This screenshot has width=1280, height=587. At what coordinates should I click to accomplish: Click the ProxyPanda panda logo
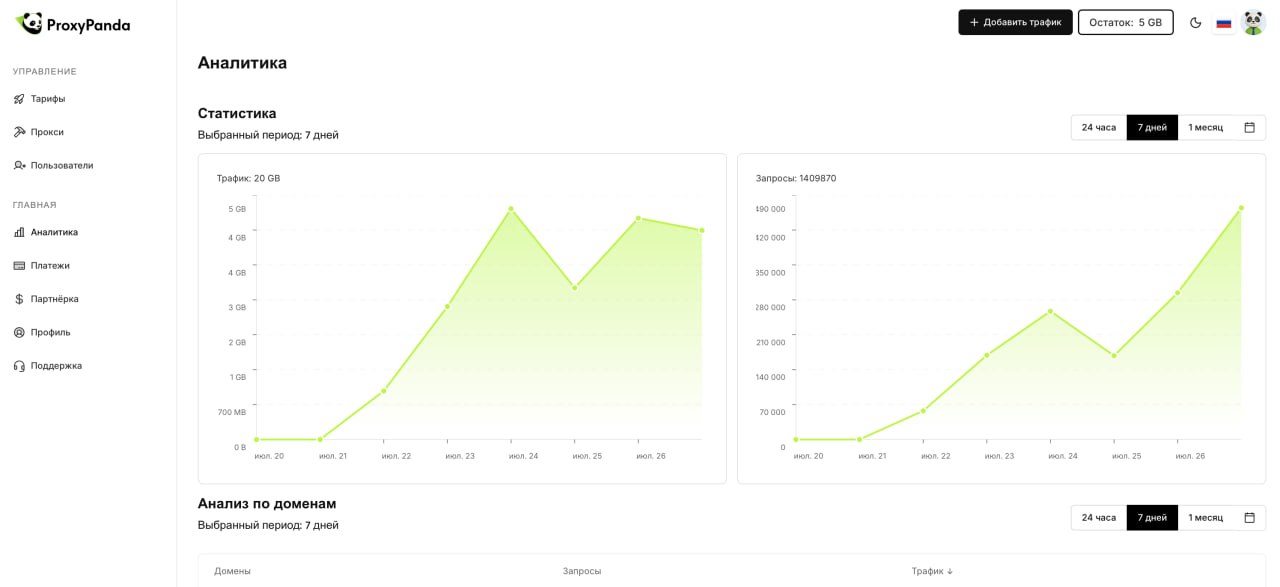coord(29,23)
